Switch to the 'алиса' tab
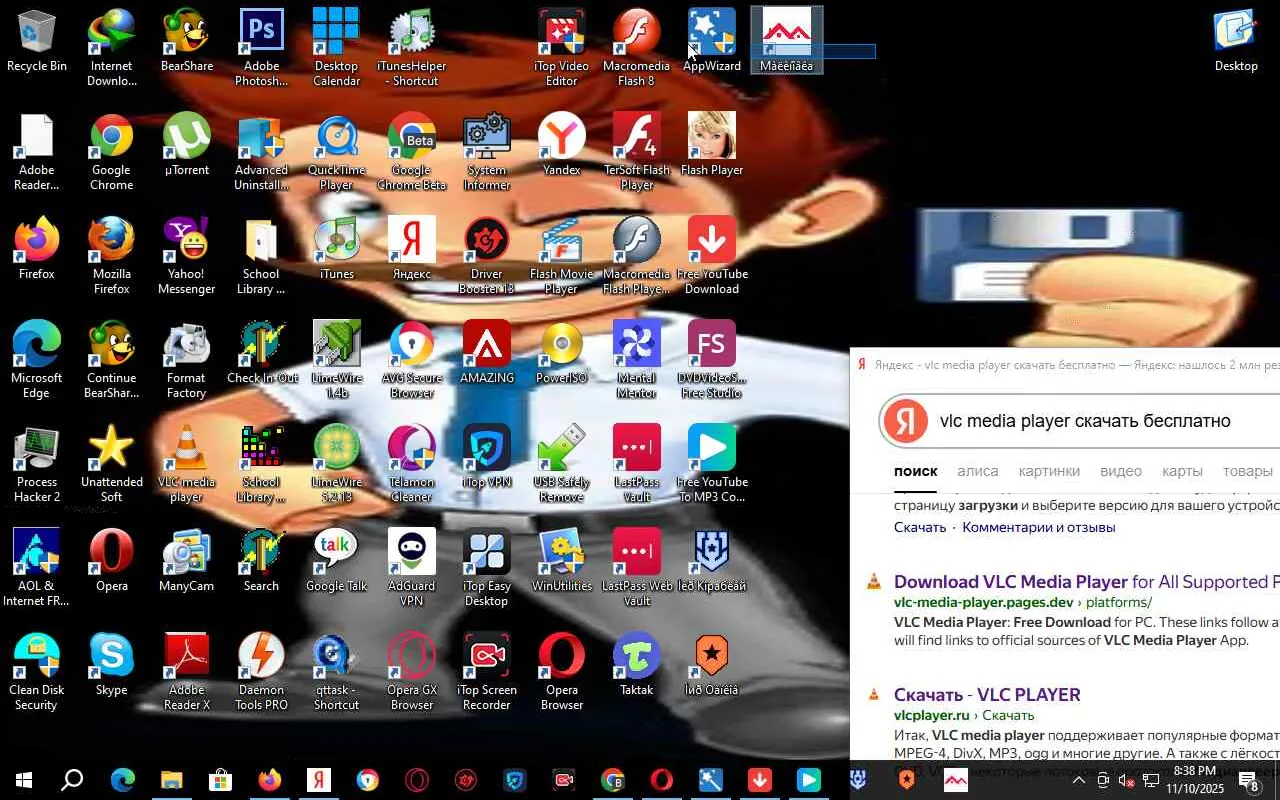The height and width of the screenshot is (800, 1280). pos(978,471)
